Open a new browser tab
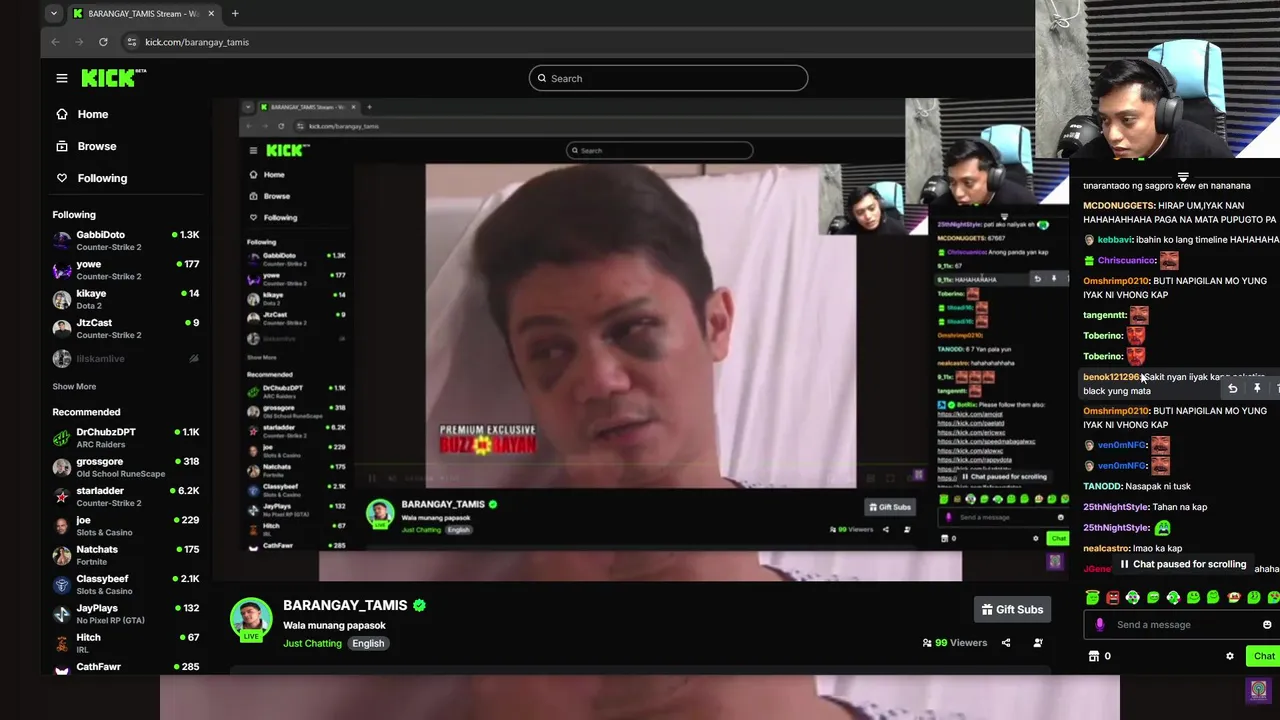The height and width of the screenshot is (720, 1280). point(235,14)
